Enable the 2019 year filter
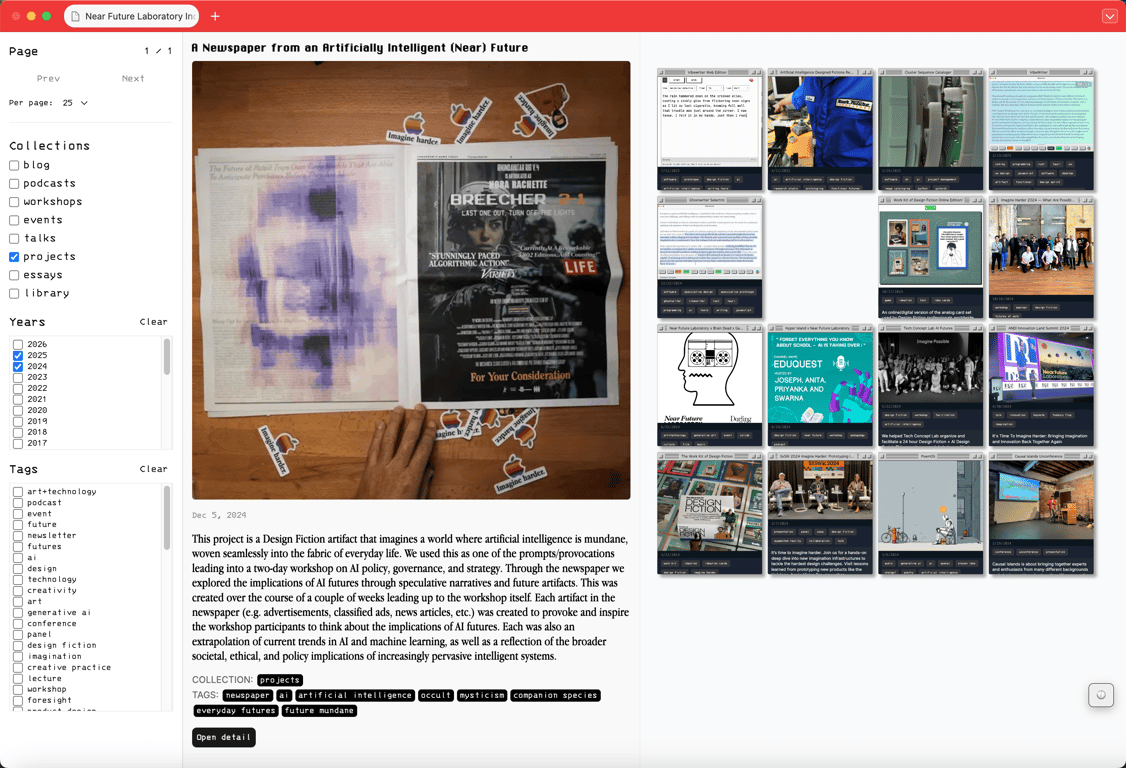The image size is (1126, 768). coord(18,422)
